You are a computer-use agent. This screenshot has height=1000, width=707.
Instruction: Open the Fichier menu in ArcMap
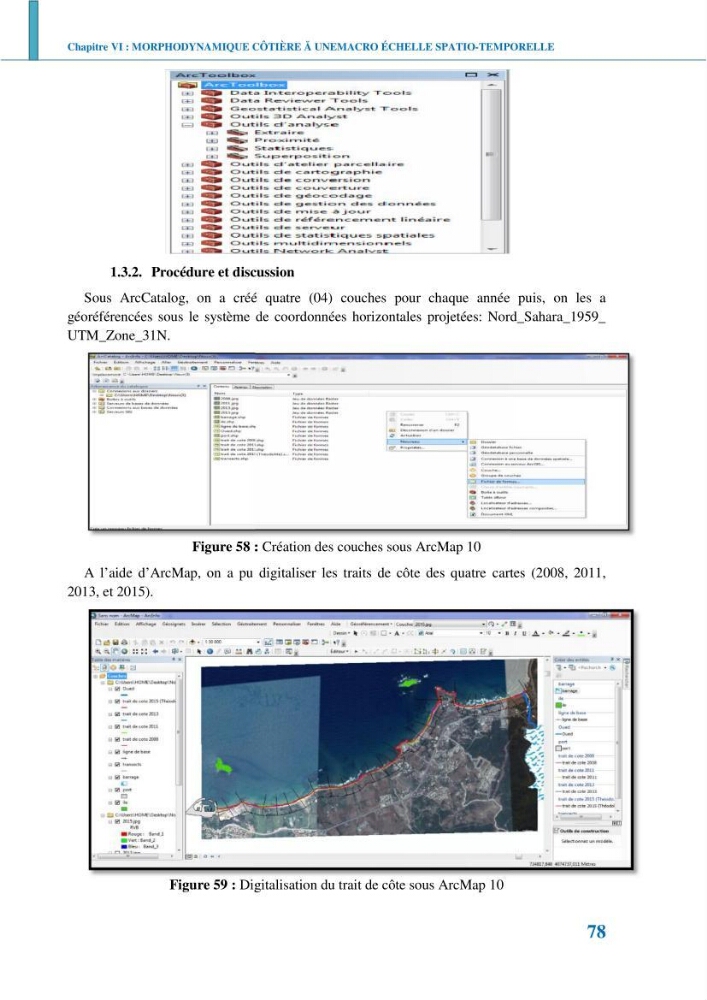[x=102, y=624]
